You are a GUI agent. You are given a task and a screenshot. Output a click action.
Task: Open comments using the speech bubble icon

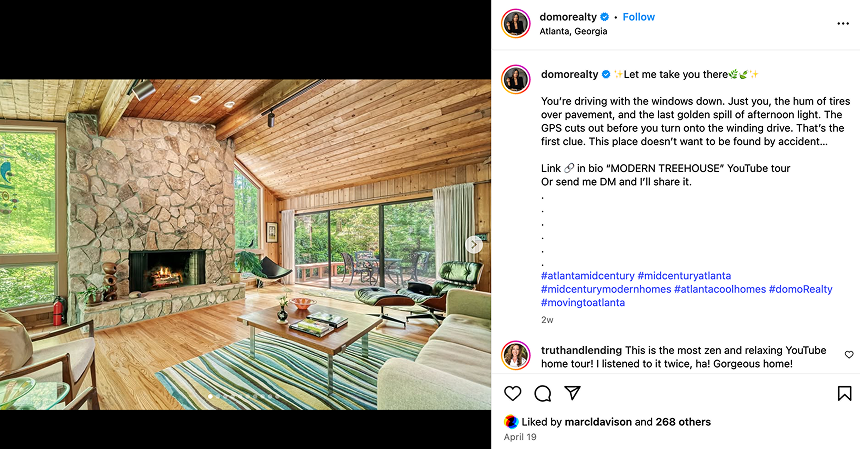point(542,393)
